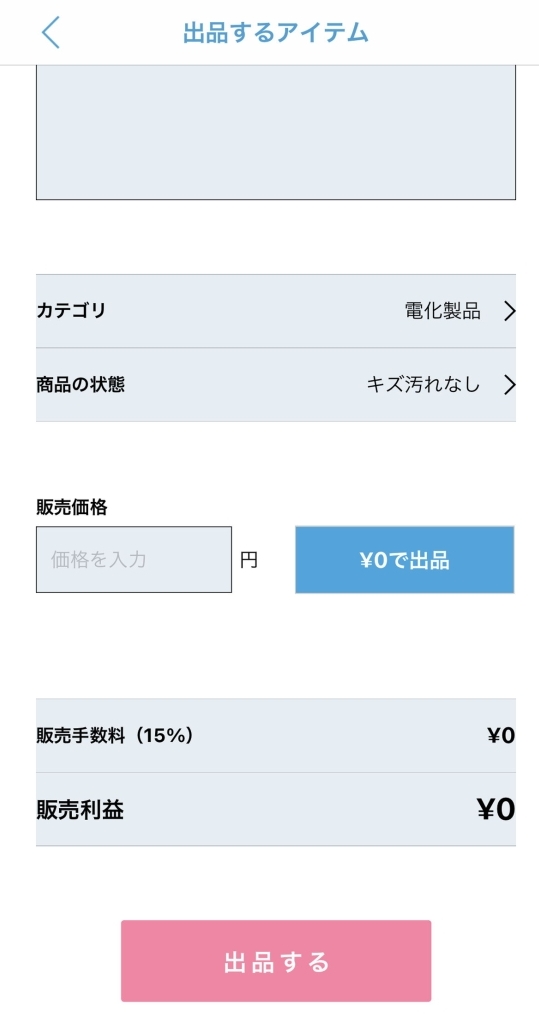The height and width of the screenshot is (1014, 539).
Task: Select the 出品するアイテム header title
Action: [276, 32]
